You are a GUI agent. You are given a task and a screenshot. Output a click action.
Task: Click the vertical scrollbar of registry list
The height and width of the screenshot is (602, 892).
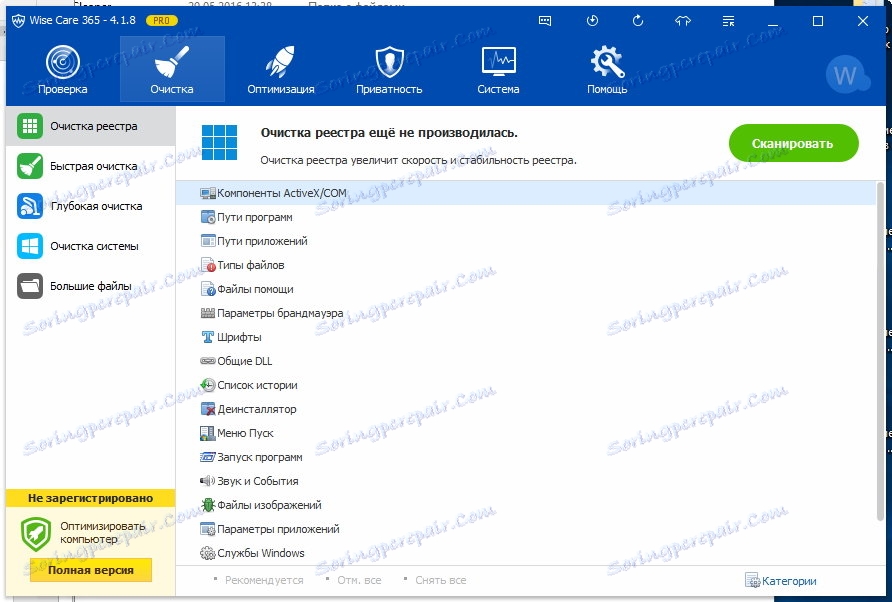coord(881,351)
